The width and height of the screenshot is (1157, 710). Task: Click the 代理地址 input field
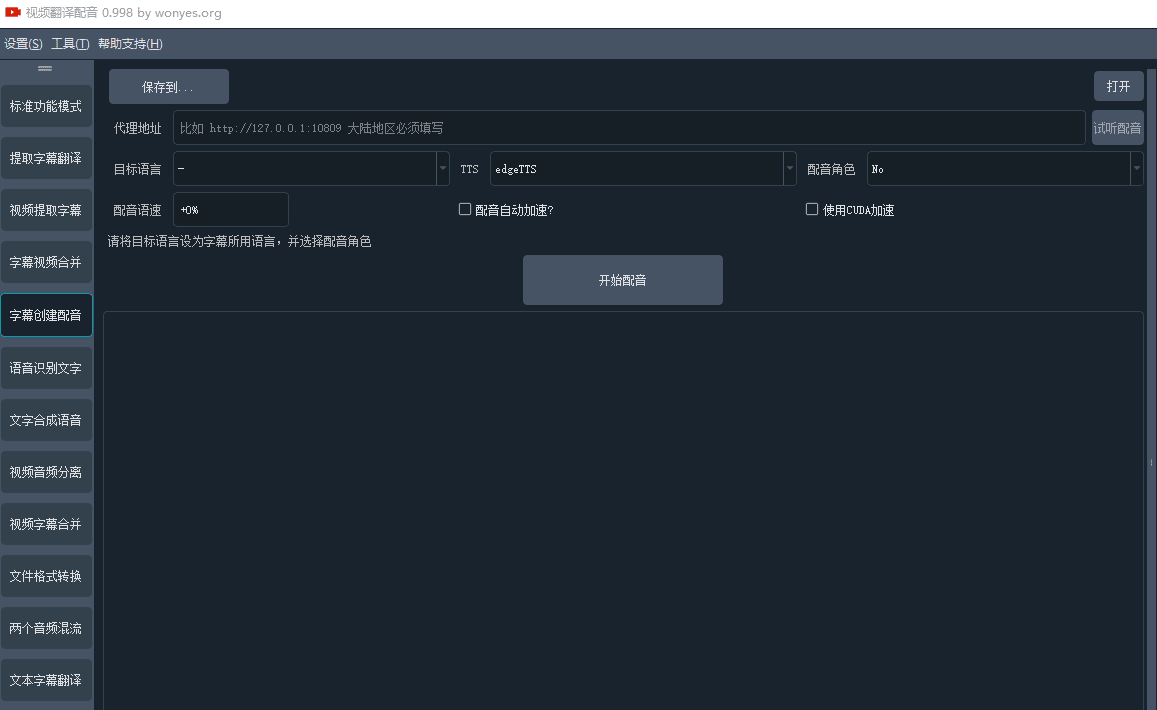click(x=628, y=128)
